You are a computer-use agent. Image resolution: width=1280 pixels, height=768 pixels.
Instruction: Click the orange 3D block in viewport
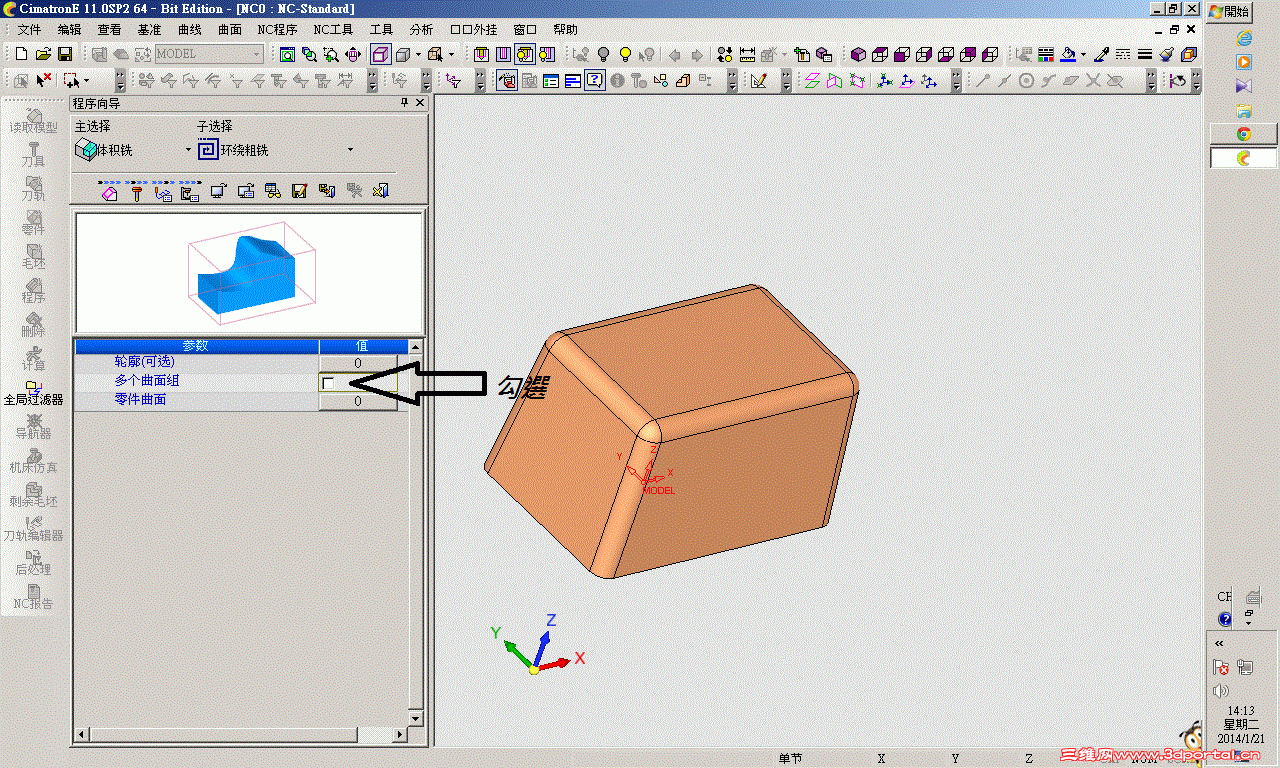click(672, 430)
